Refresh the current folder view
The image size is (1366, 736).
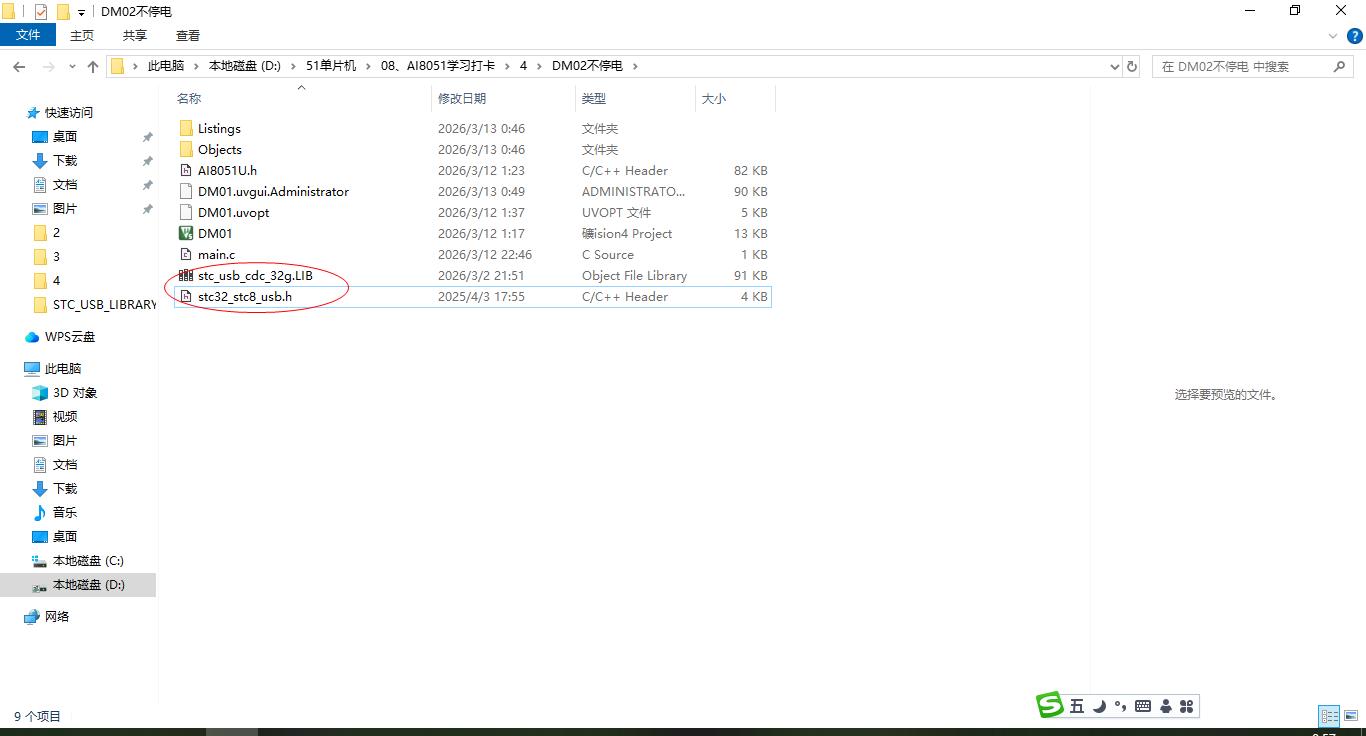(x=1132, y=66)
